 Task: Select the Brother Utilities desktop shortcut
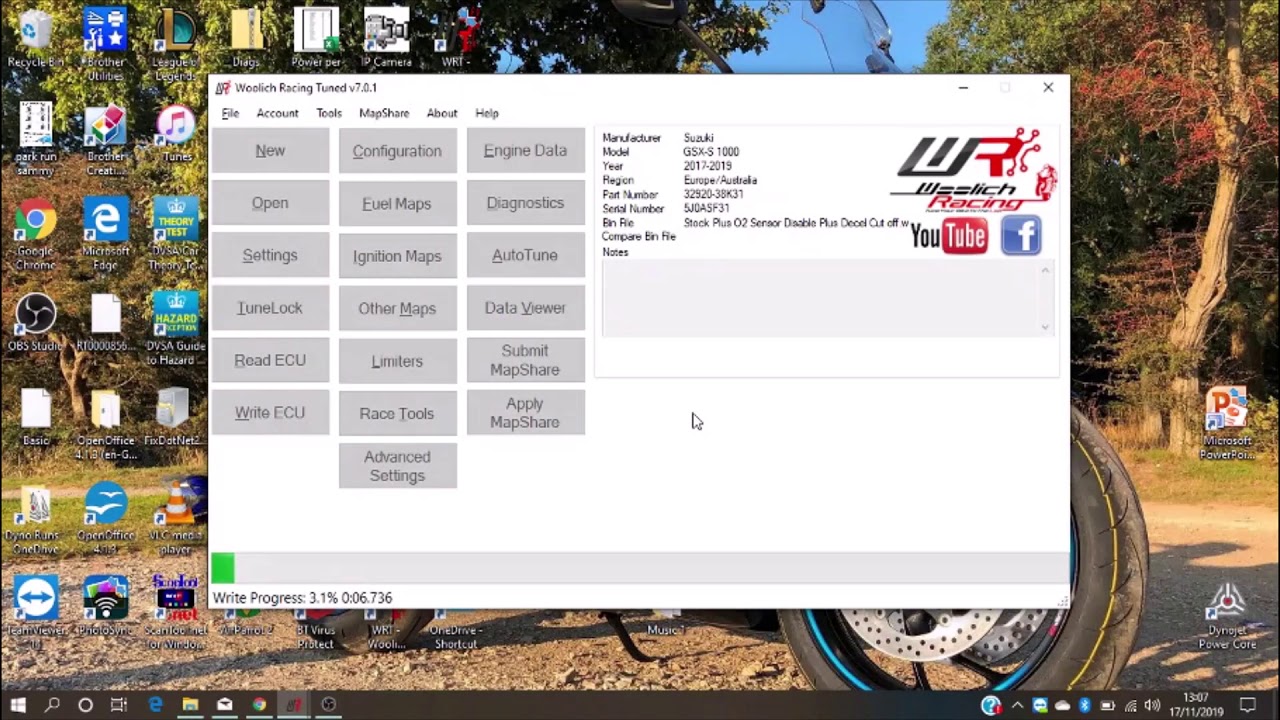click(x=105, y=46)
